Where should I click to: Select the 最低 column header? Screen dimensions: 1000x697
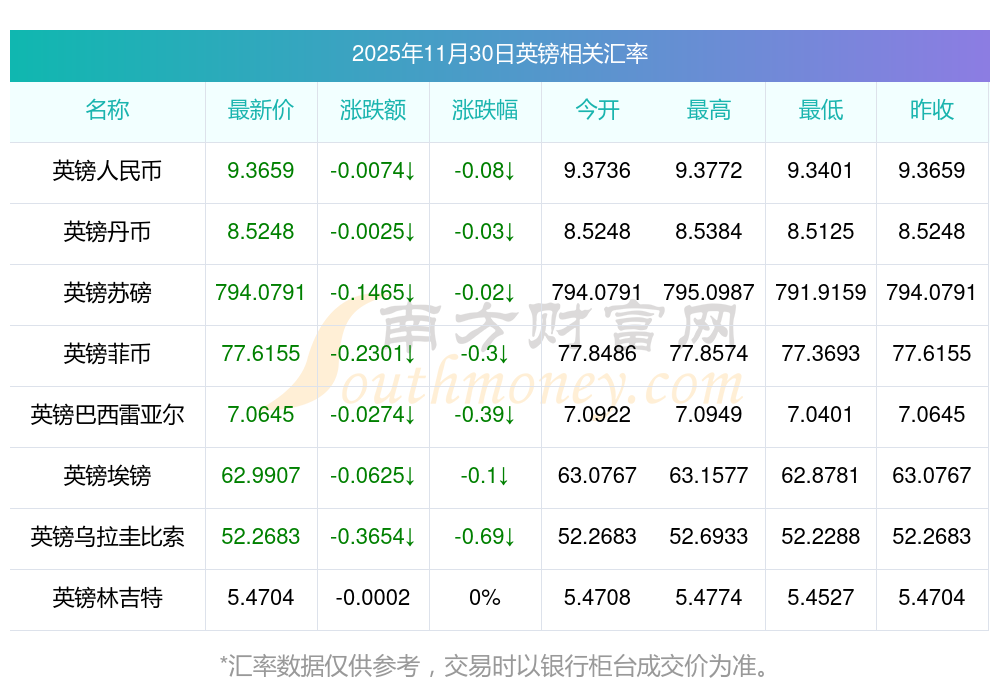point(820,110)
